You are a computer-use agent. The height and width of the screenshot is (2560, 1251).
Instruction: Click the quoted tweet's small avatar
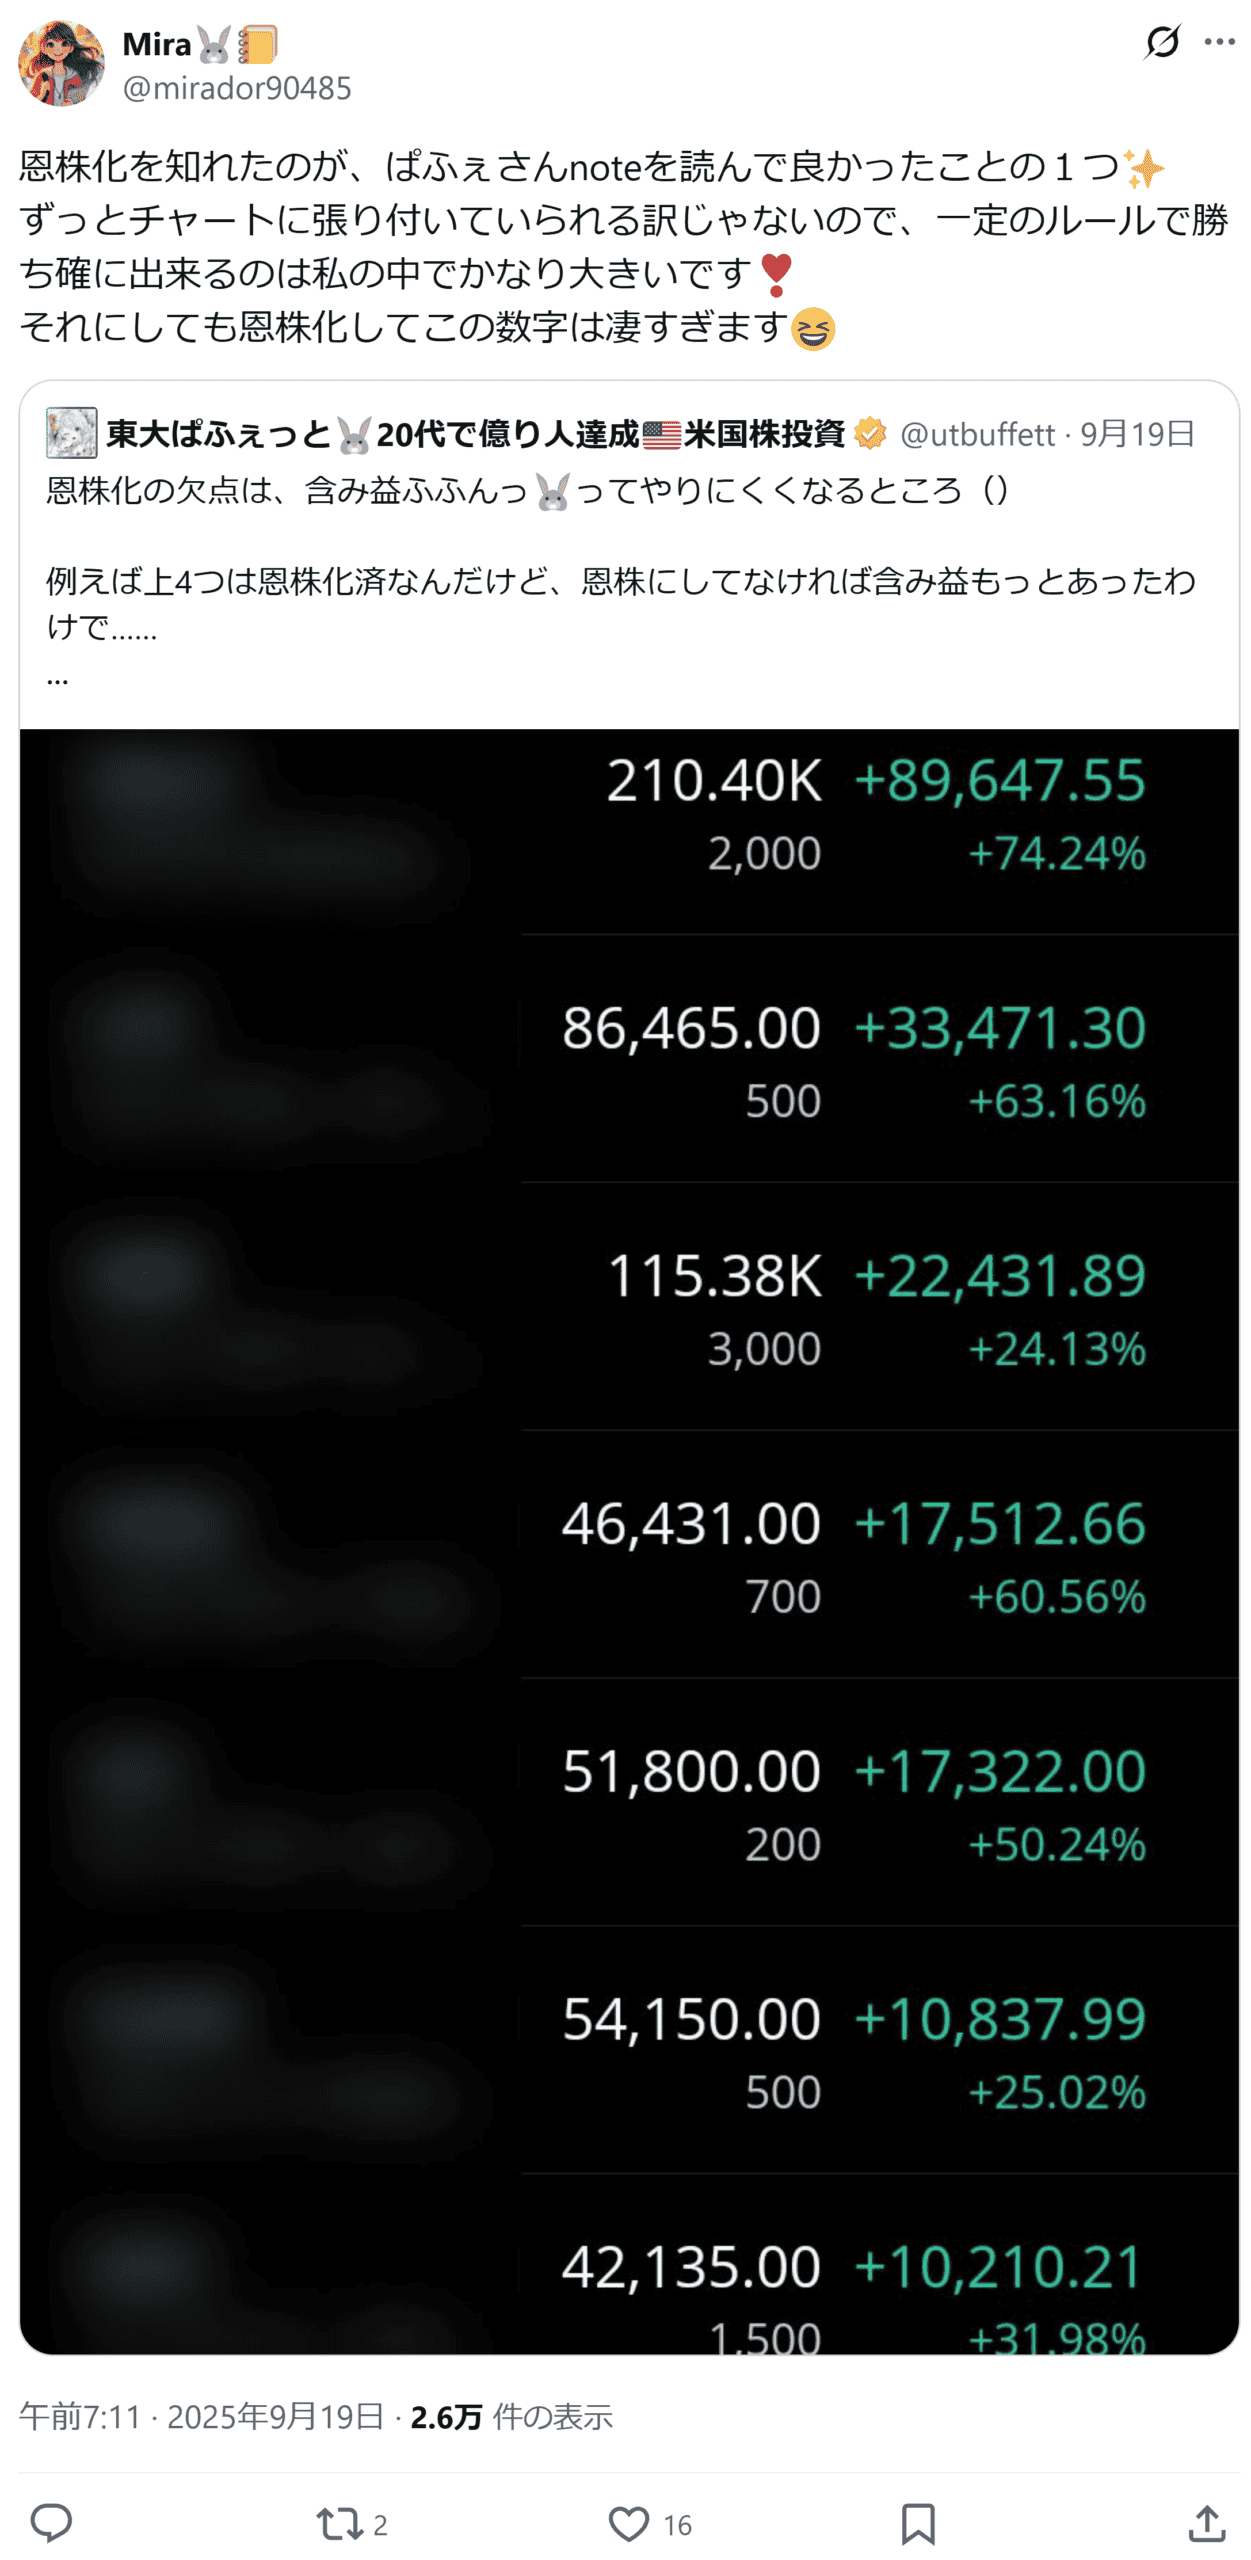click(71, 432)
